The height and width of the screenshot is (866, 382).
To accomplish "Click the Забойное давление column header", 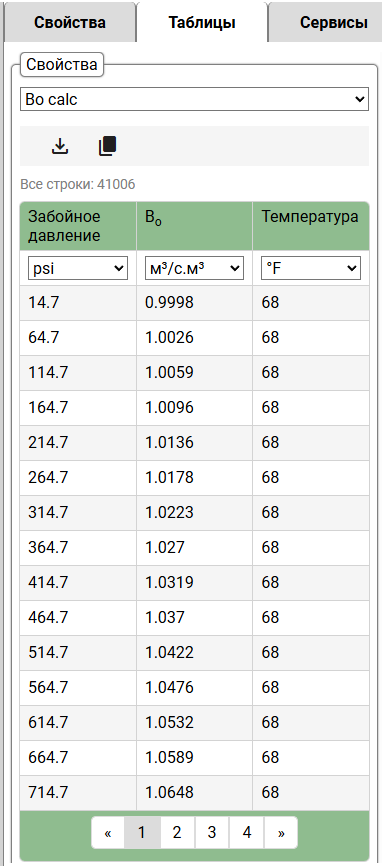I will [78, 226].
